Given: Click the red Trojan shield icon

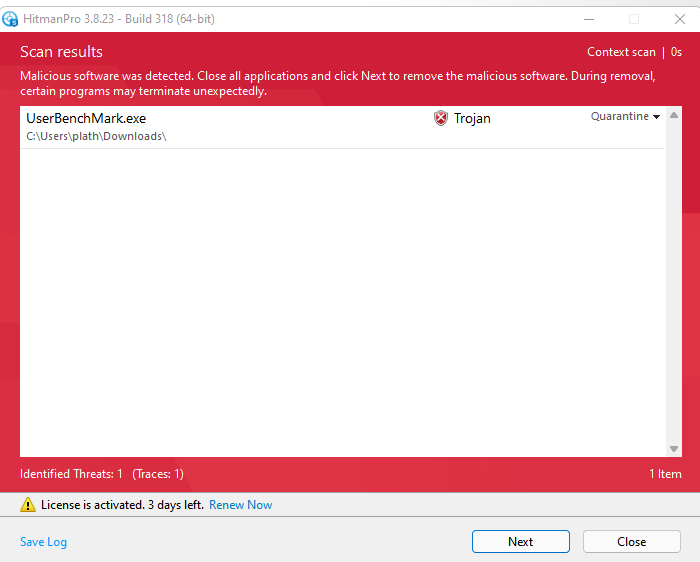Looking at the screenshot, I should point(441,118).
